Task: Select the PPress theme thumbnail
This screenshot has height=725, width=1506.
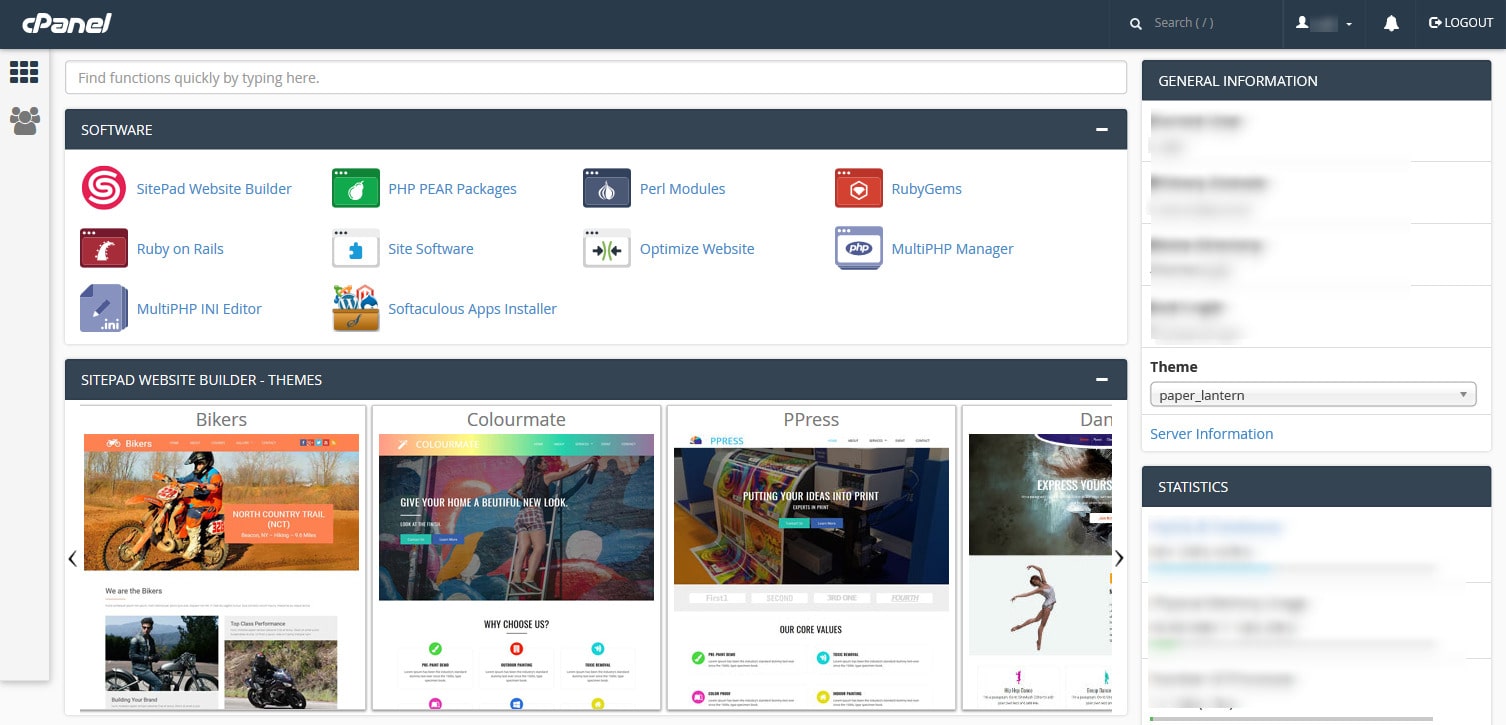Action: [811, 557]
